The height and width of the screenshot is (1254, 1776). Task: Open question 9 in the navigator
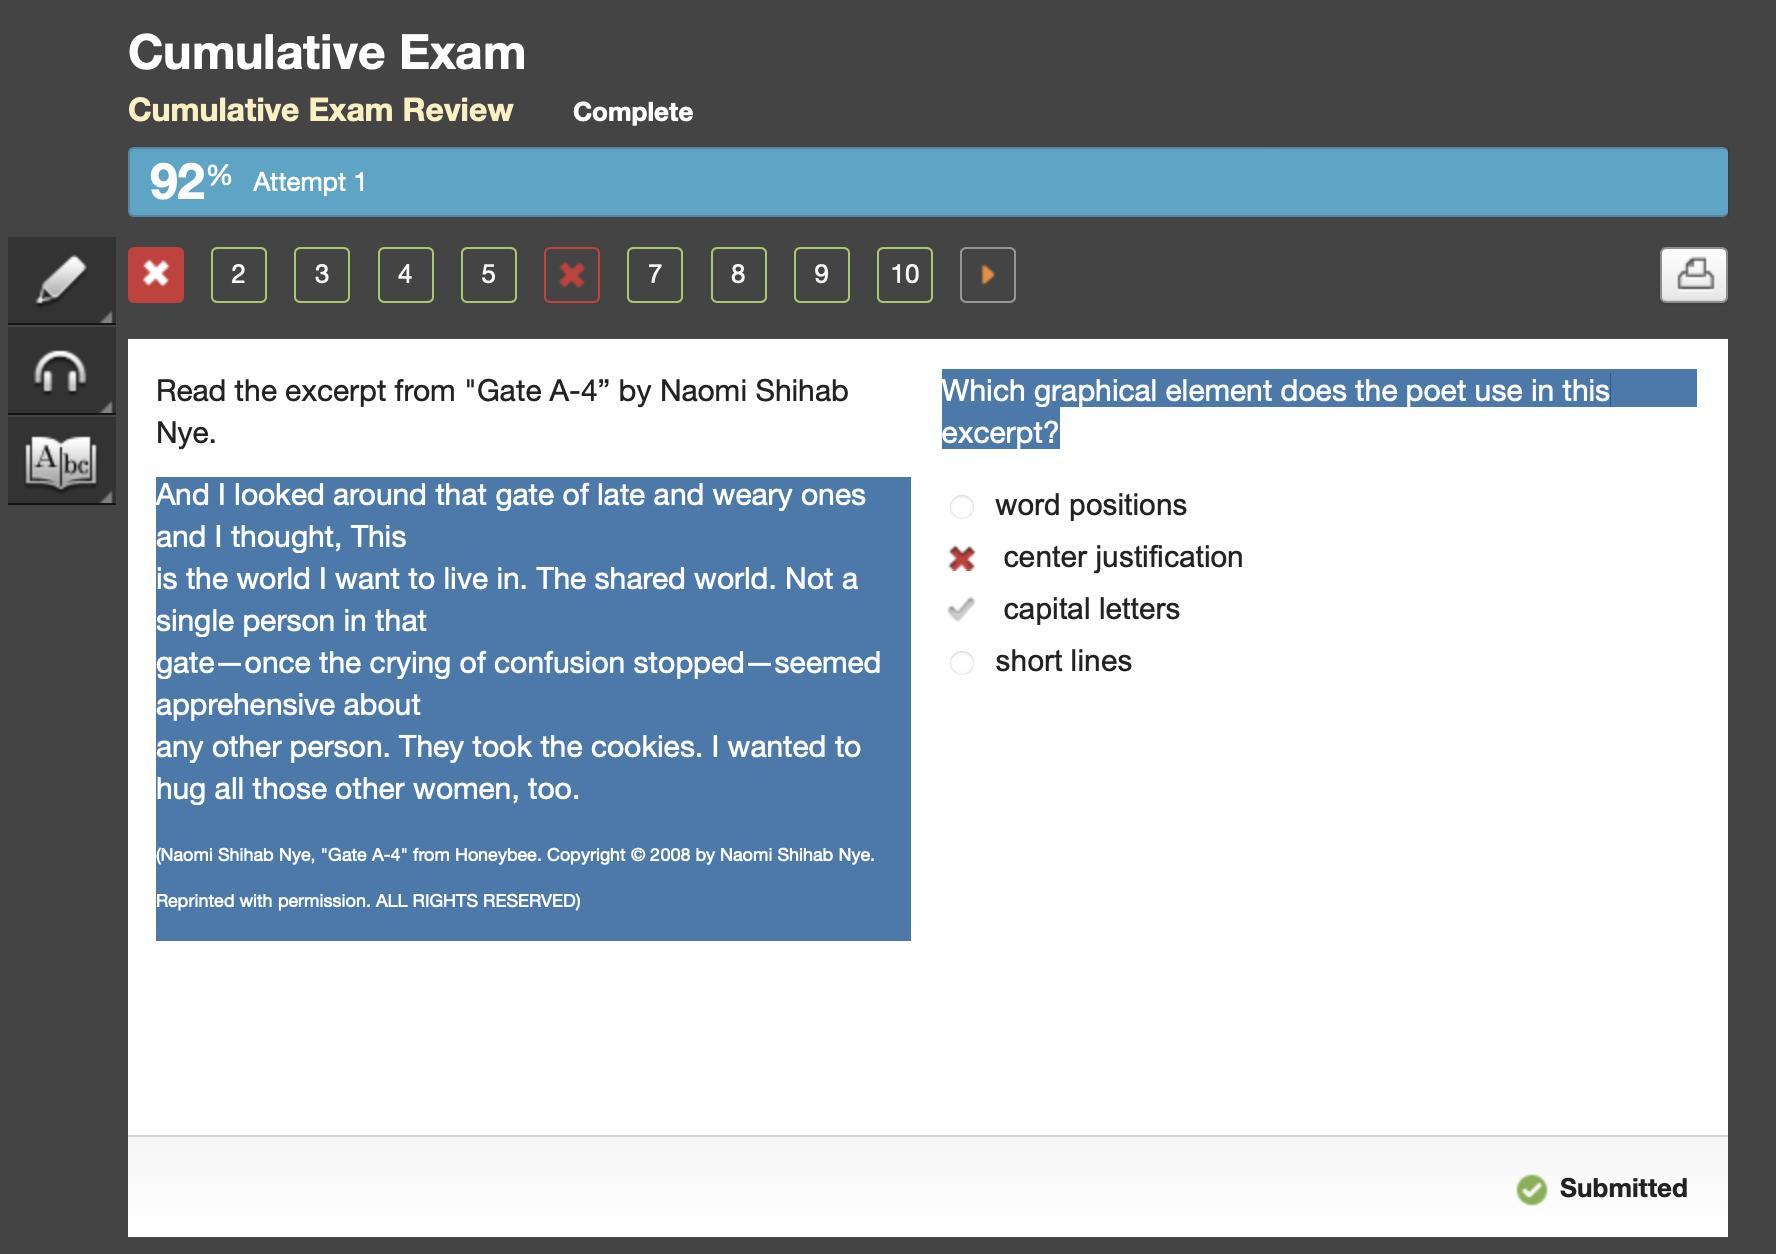click(821, 275)
